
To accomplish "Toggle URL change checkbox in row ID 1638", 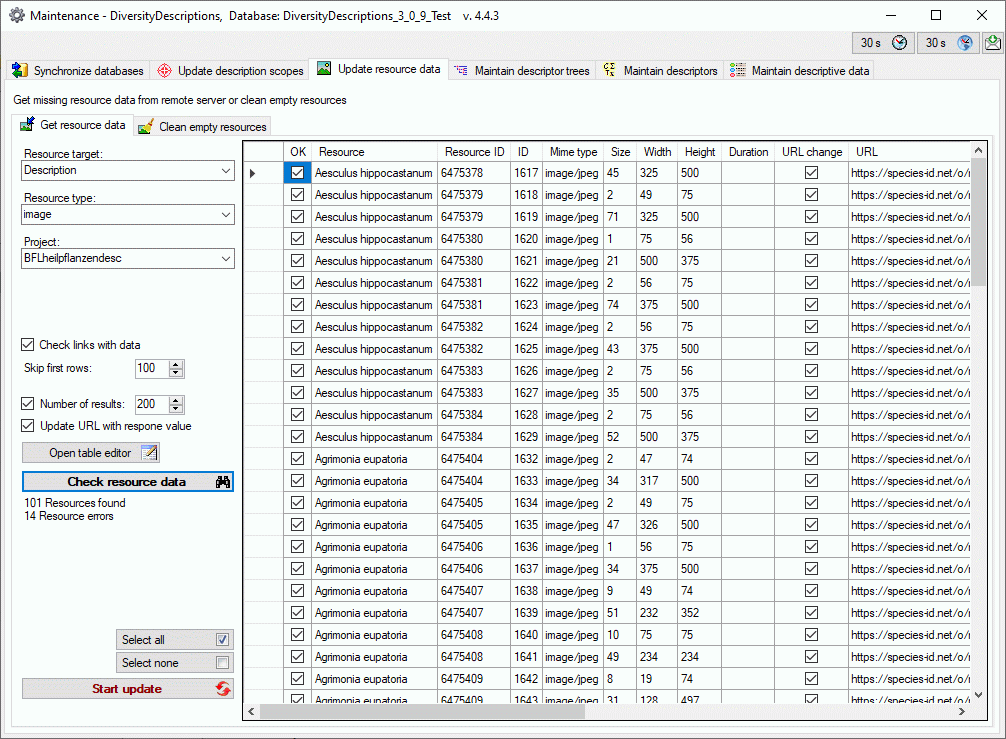I will click(x=812, y=591).
